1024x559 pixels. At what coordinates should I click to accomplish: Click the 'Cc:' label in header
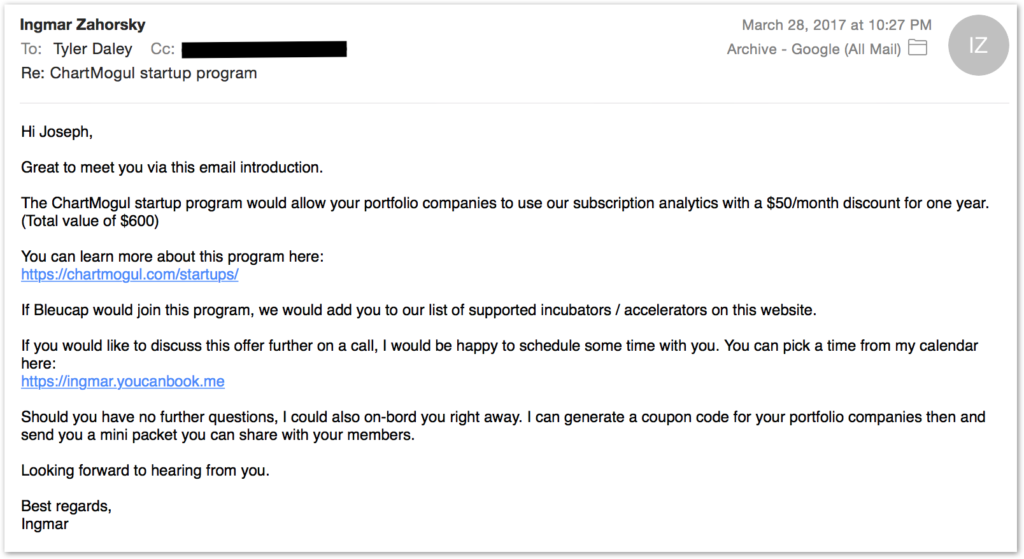[163, 49]
